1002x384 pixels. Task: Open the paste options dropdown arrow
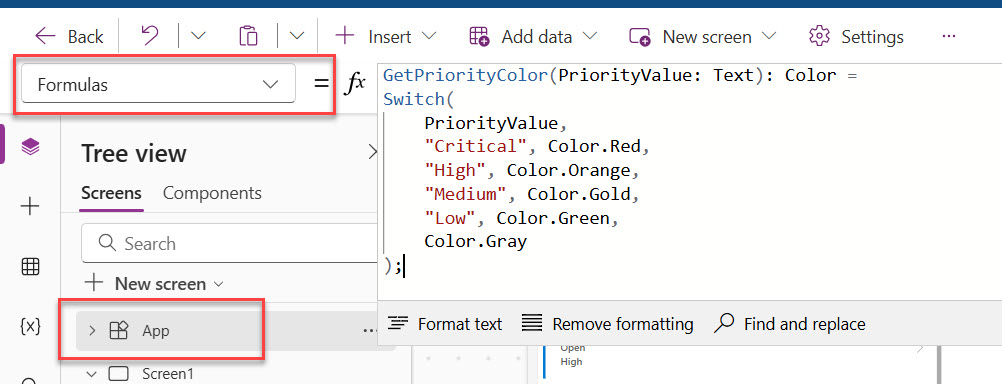pos(297,36)
